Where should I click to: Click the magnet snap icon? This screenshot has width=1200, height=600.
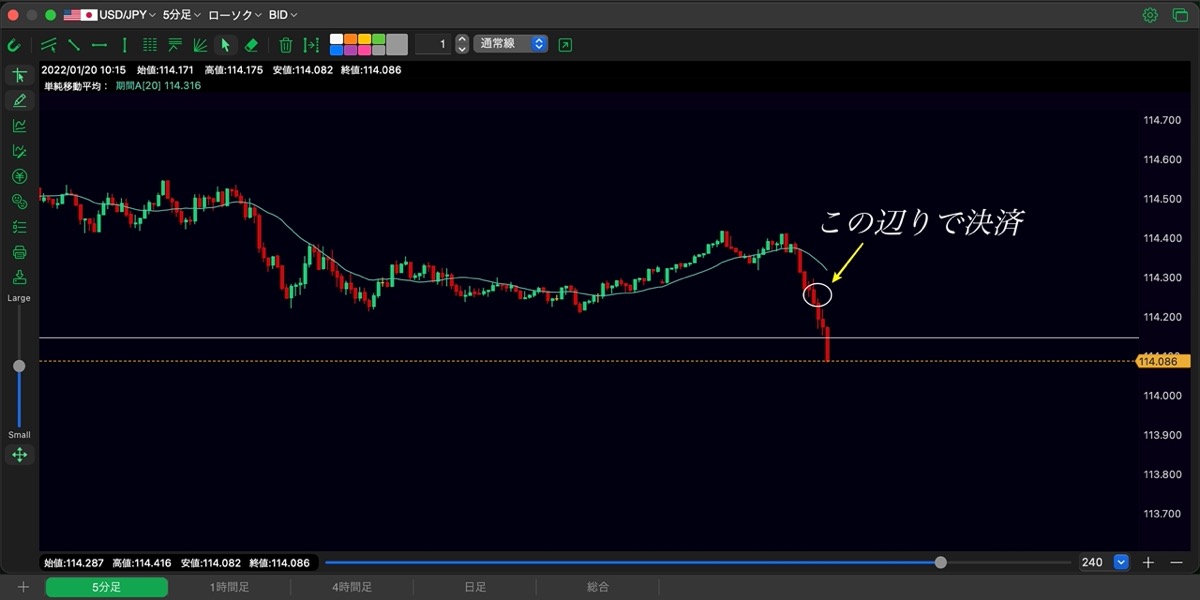pyautogui.click(x=14, y=45)
